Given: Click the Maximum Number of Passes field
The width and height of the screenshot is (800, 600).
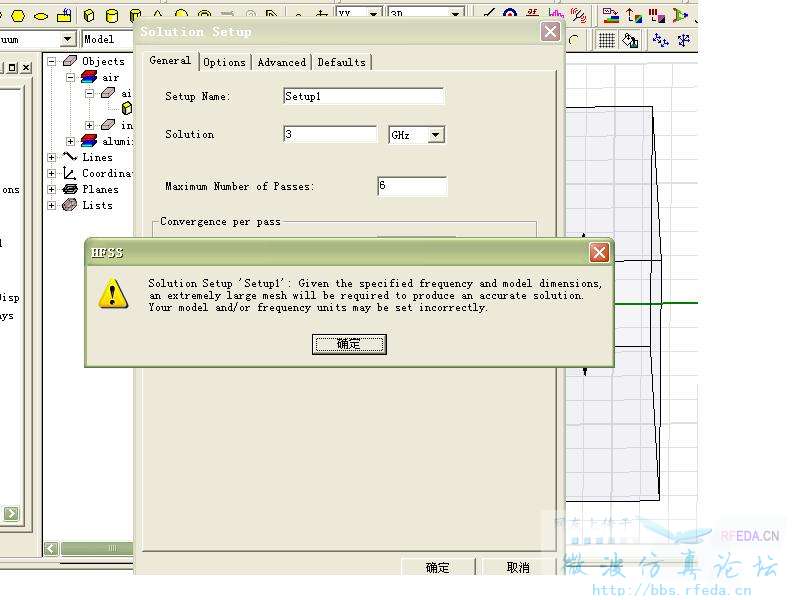Looking at the screenshot, I should click(412, 186).
